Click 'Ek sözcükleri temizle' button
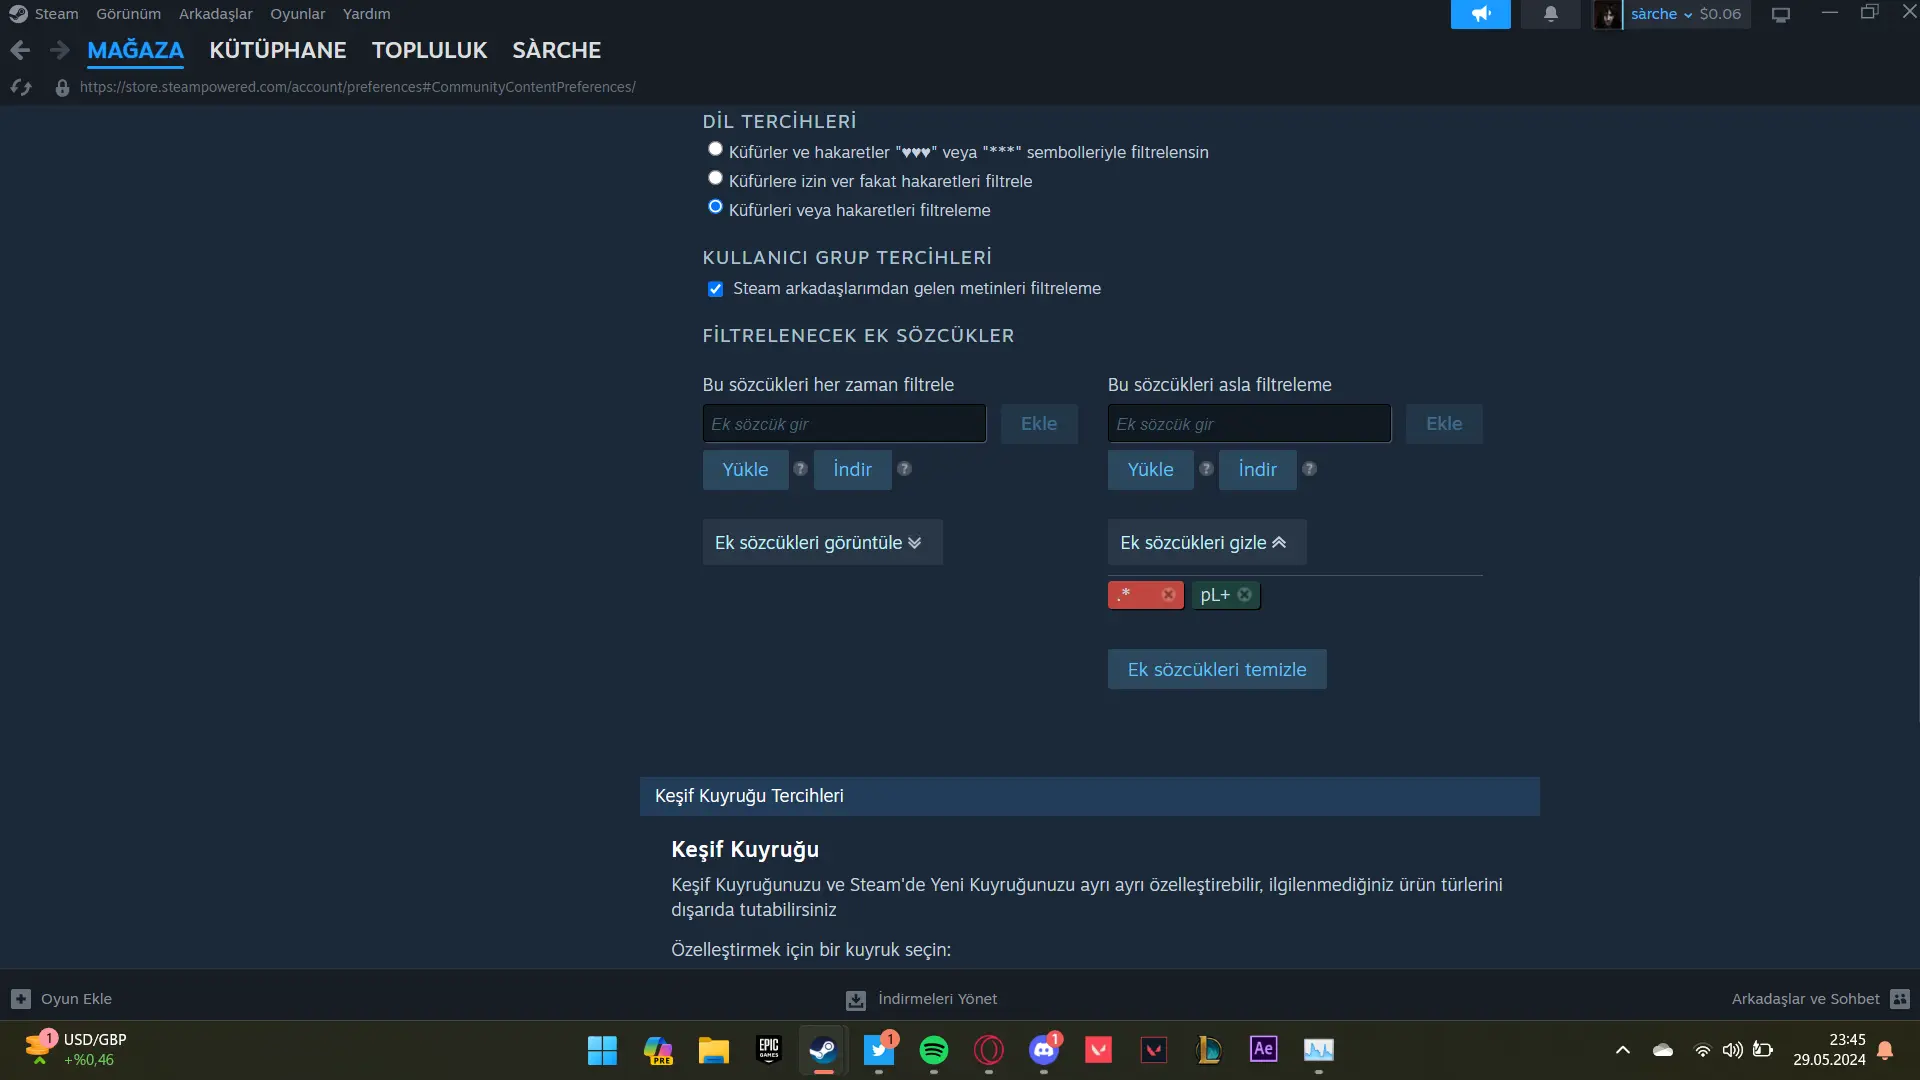 coord(1217,670)
